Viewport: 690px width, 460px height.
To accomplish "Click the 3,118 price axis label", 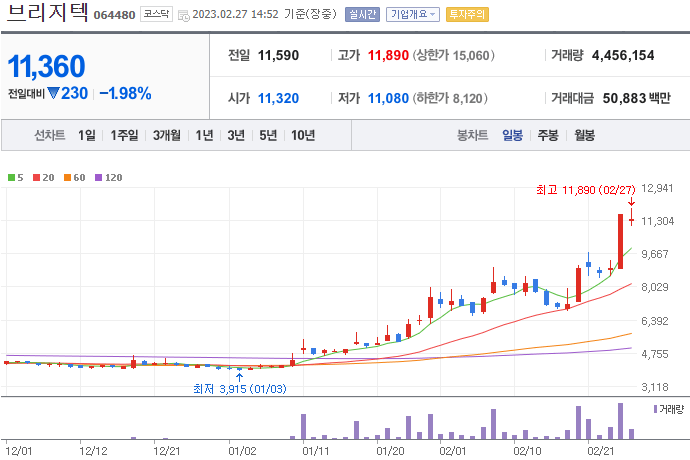I will 655,387.
